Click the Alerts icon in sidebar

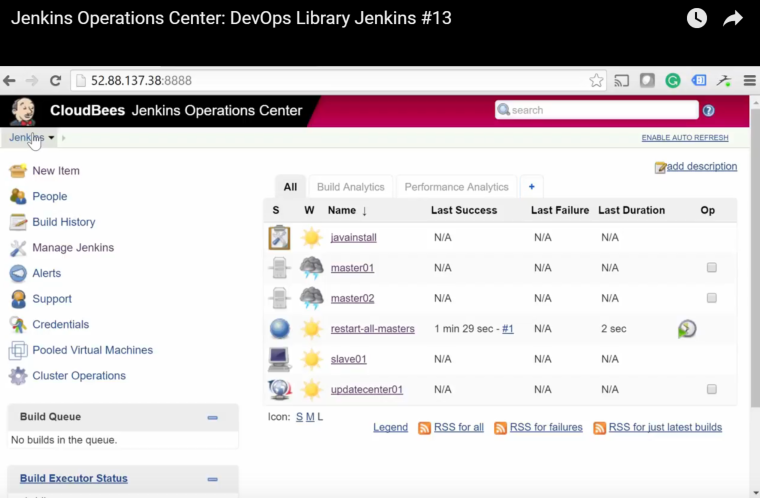pyautogui.click(x=17, y=273)
